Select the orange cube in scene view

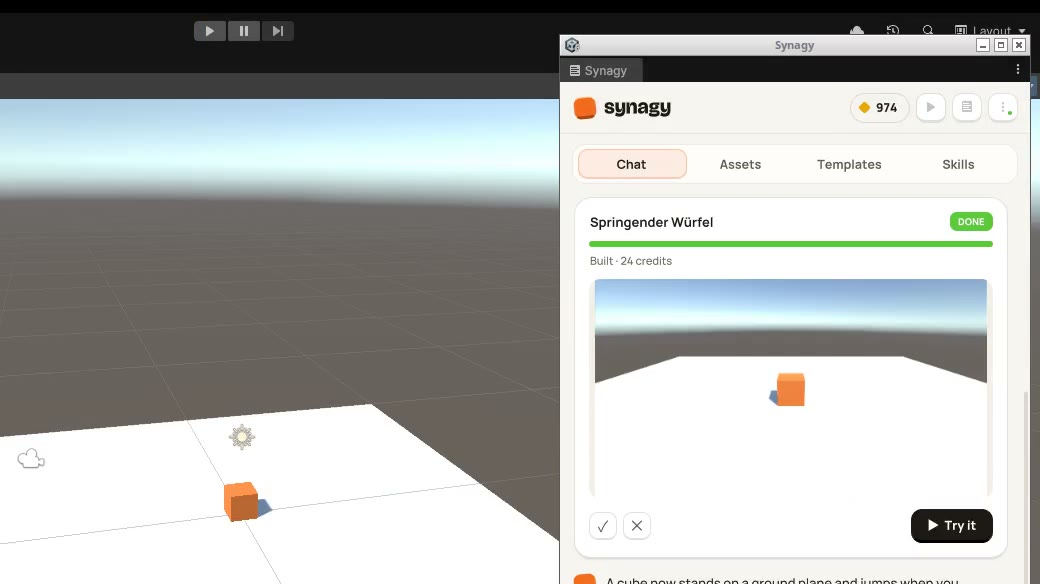coord(241,501)
